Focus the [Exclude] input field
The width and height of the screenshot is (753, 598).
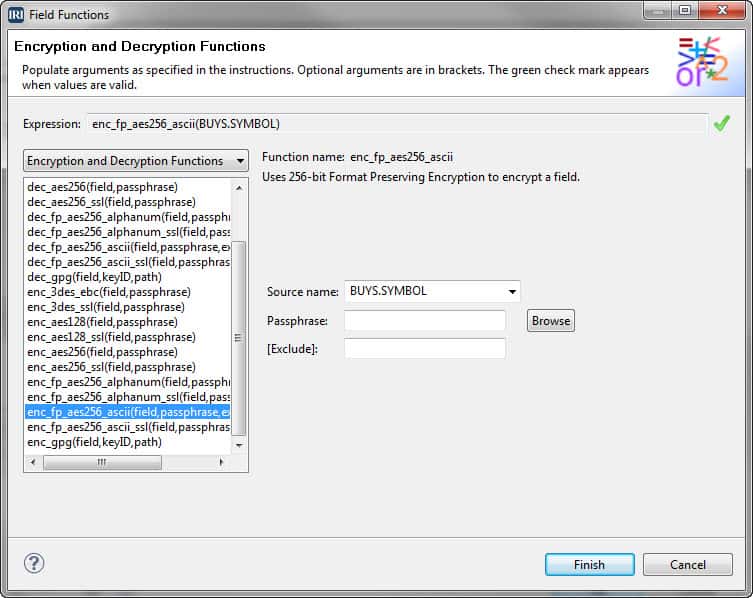click(425, 348)
